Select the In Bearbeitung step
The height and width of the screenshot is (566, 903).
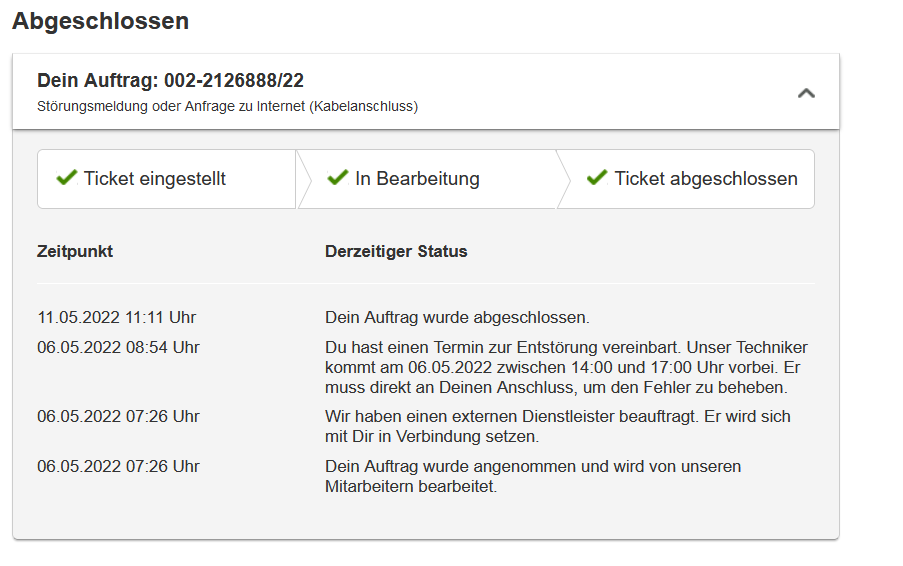click(x=417, y=179)
